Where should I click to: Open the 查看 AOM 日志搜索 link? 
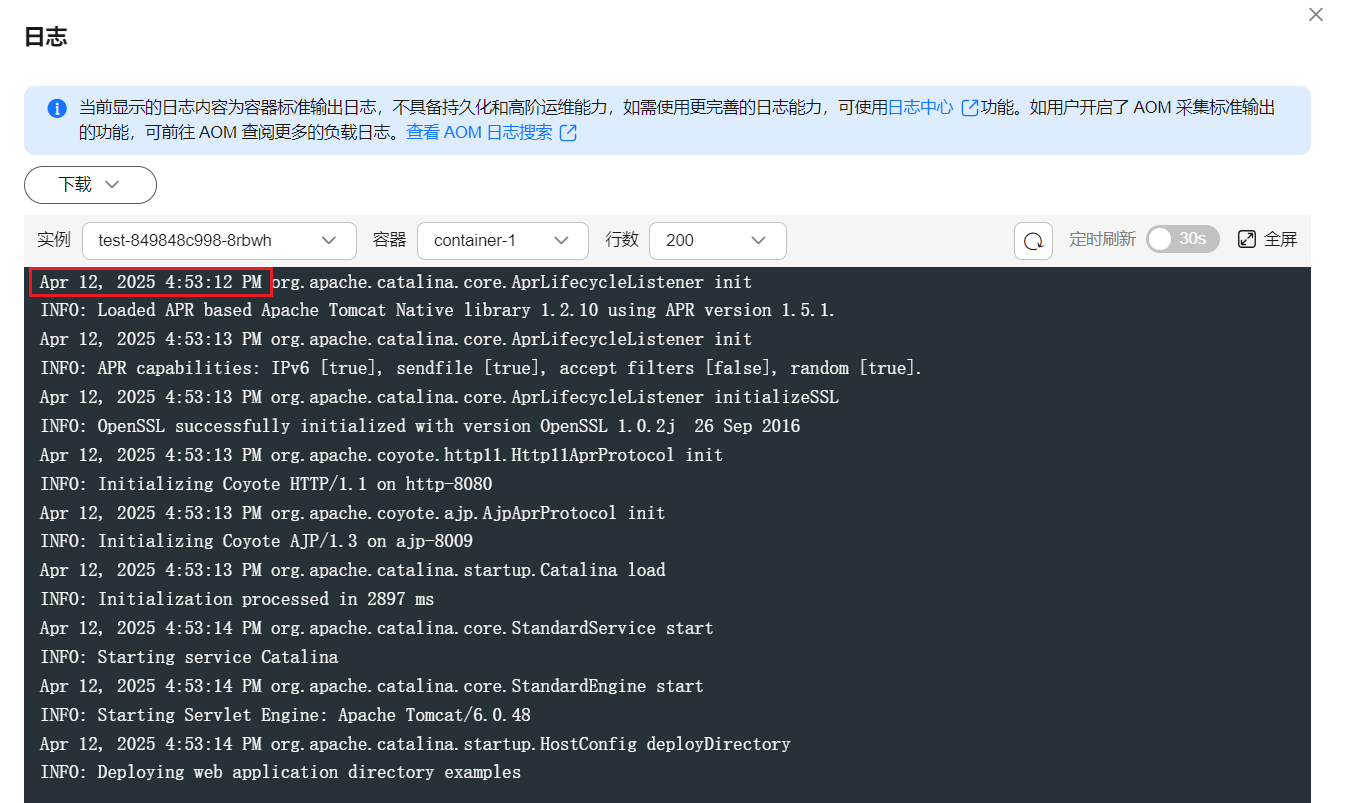pyautogui.click(x=479, y=132)
